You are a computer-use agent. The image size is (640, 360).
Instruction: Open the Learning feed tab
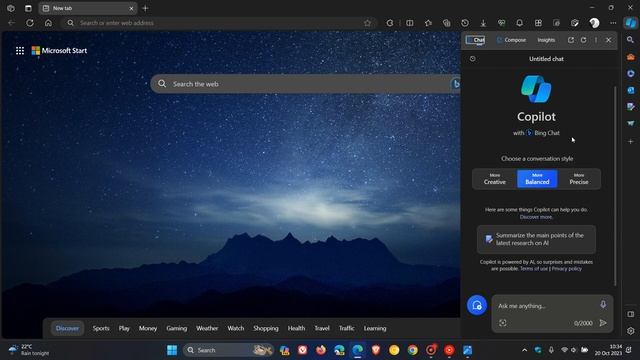coord(375,328)
